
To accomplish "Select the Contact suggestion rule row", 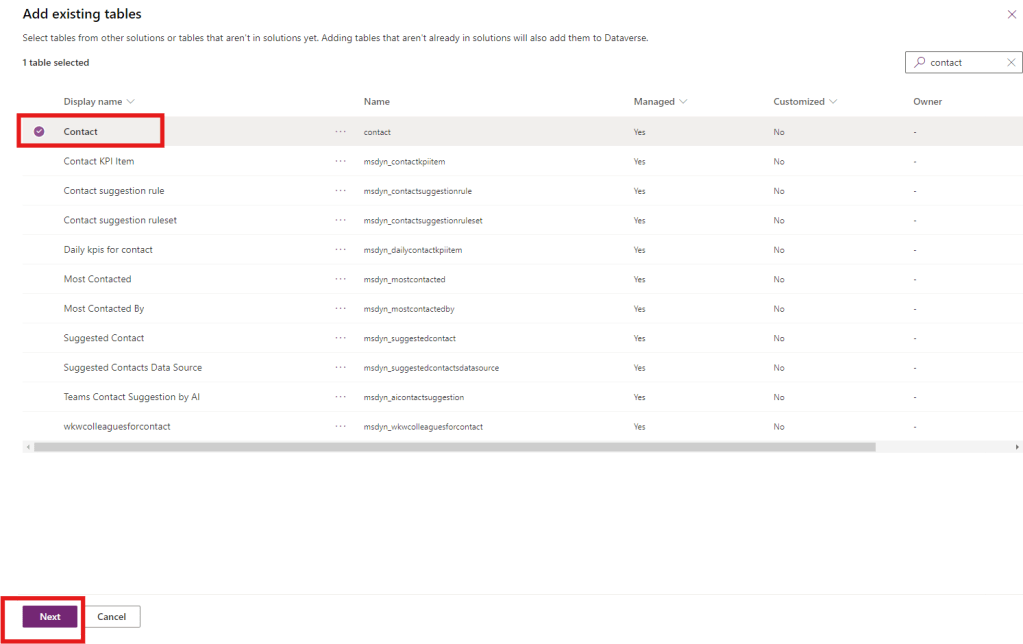I will (113, 191).
